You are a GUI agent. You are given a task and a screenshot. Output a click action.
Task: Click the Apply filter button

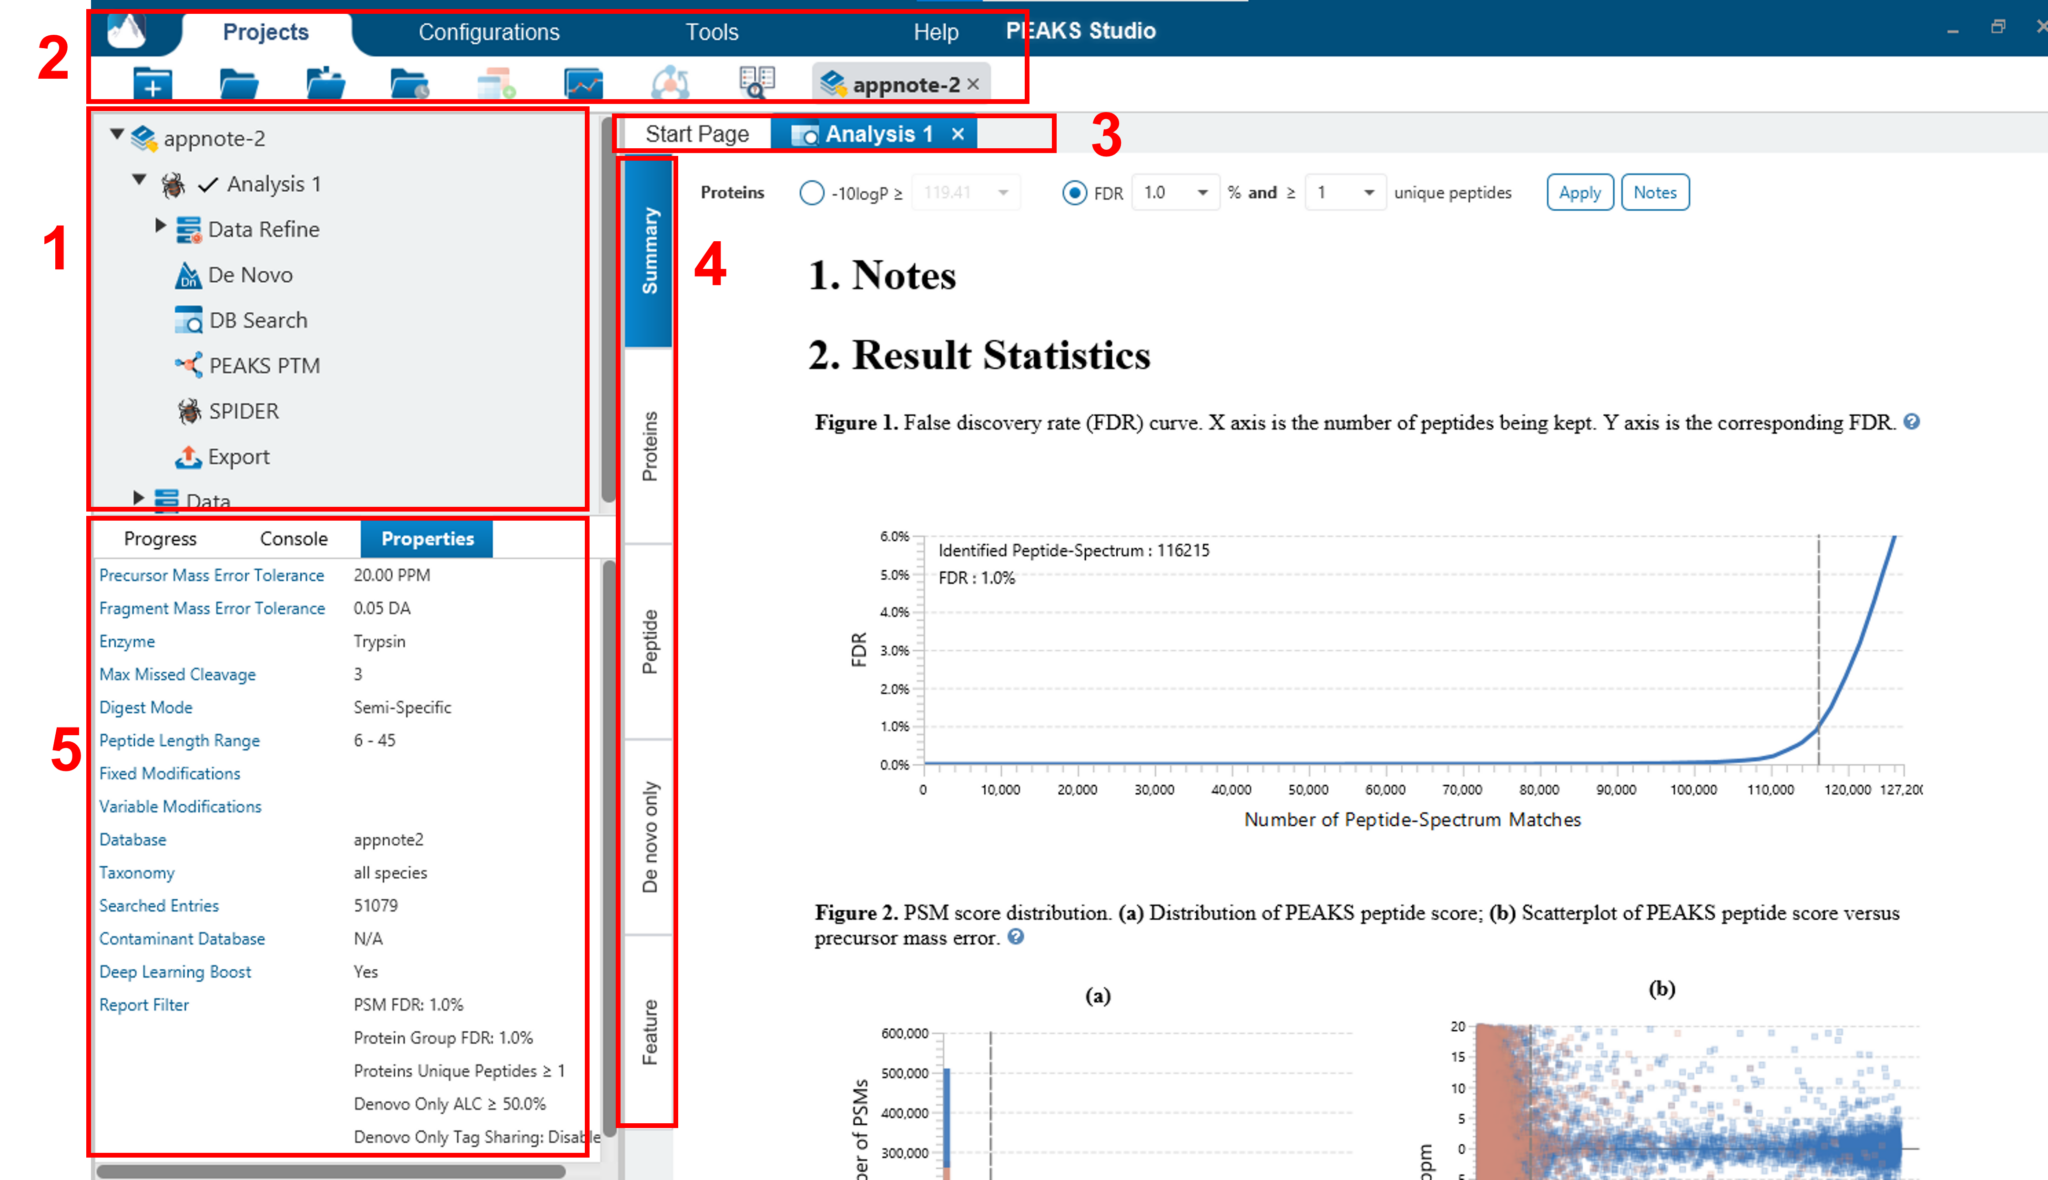tap(1580, 193)
